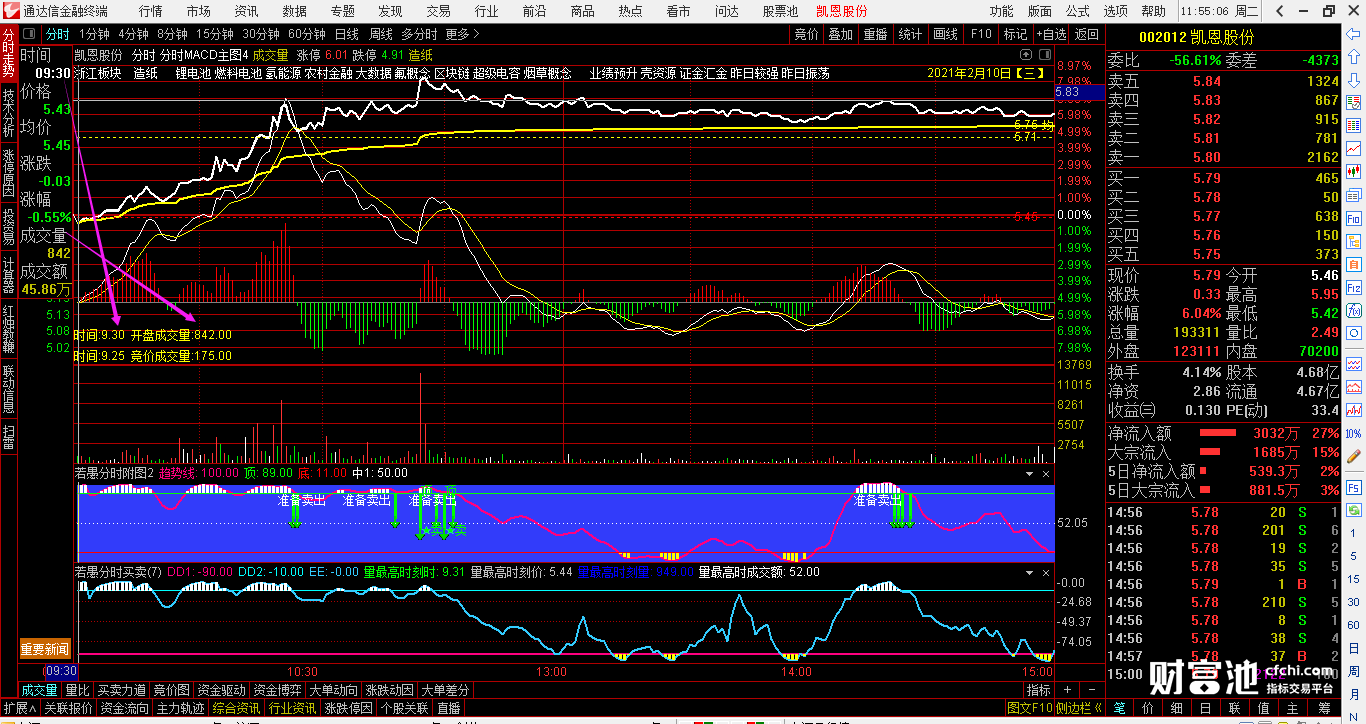Open the 行情 menu
This screenshot has width=1366, height=724.
coord(151,11)
